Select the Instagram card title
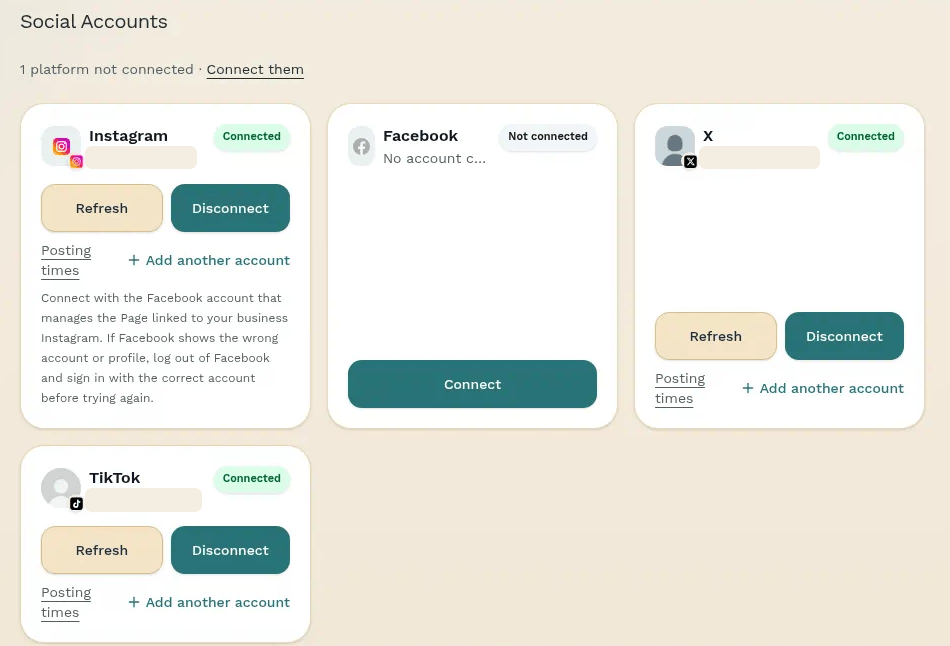 point(128,136)
